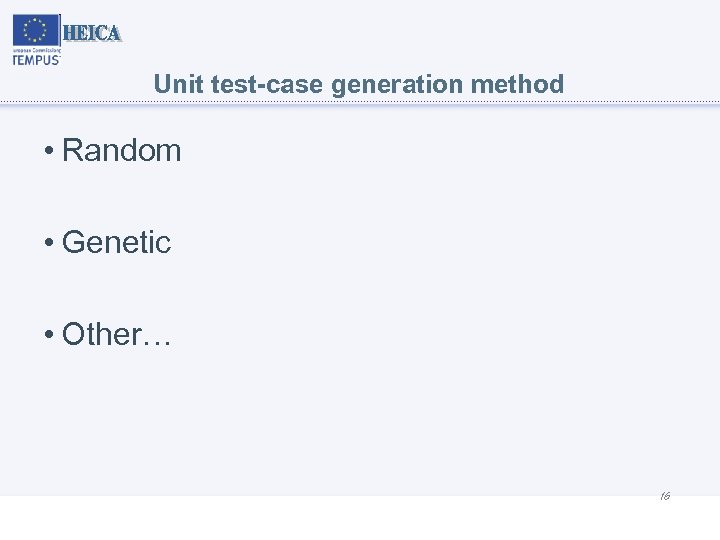Click the EU flag logo
Screen dimensions: 720x540
coord(36,30)
